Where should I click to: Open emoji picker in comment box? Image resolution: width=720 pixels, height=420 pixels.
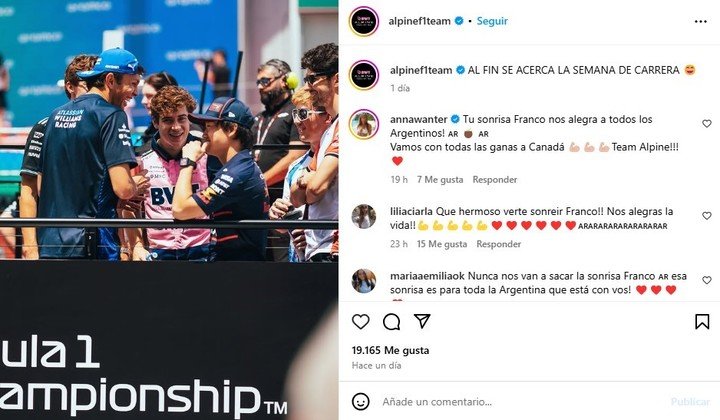360,402
